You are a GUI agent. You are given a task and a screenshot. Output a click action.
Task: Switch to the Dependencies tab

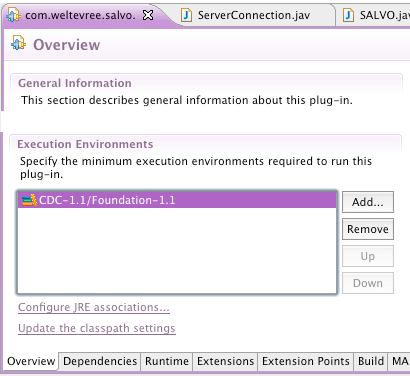point(100,361)
